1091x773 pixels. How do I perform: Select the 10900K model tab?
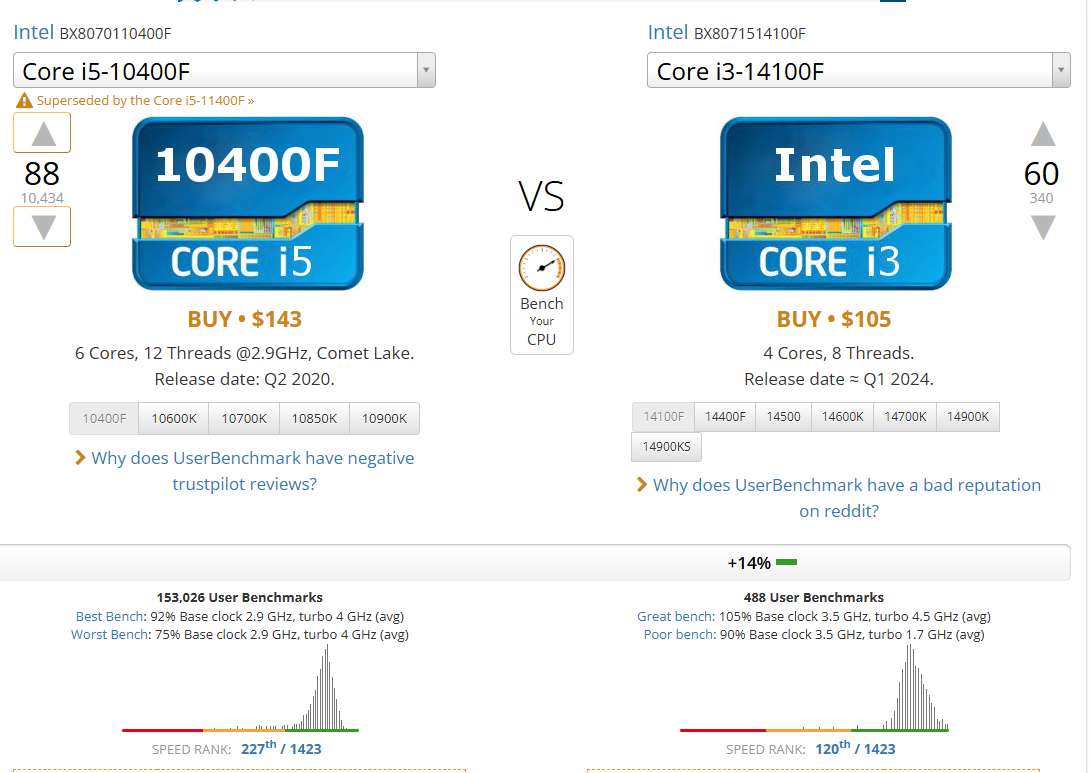coord(384,419)
